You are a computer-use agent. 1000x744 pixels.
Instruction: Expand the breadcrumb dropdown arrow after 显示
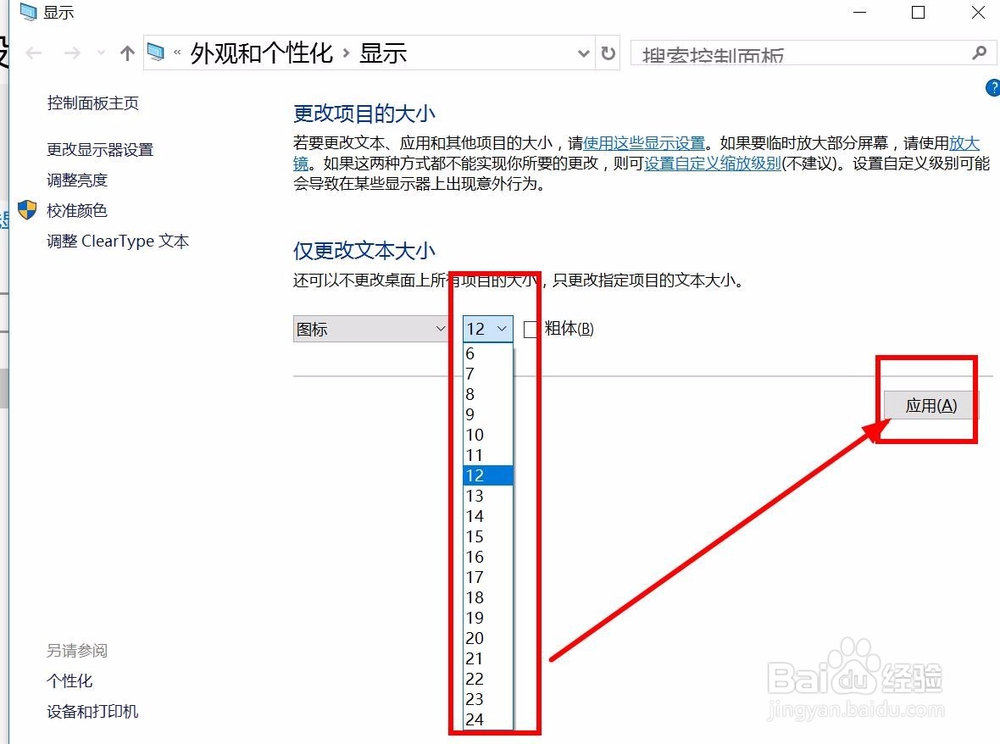coord(583,53)
